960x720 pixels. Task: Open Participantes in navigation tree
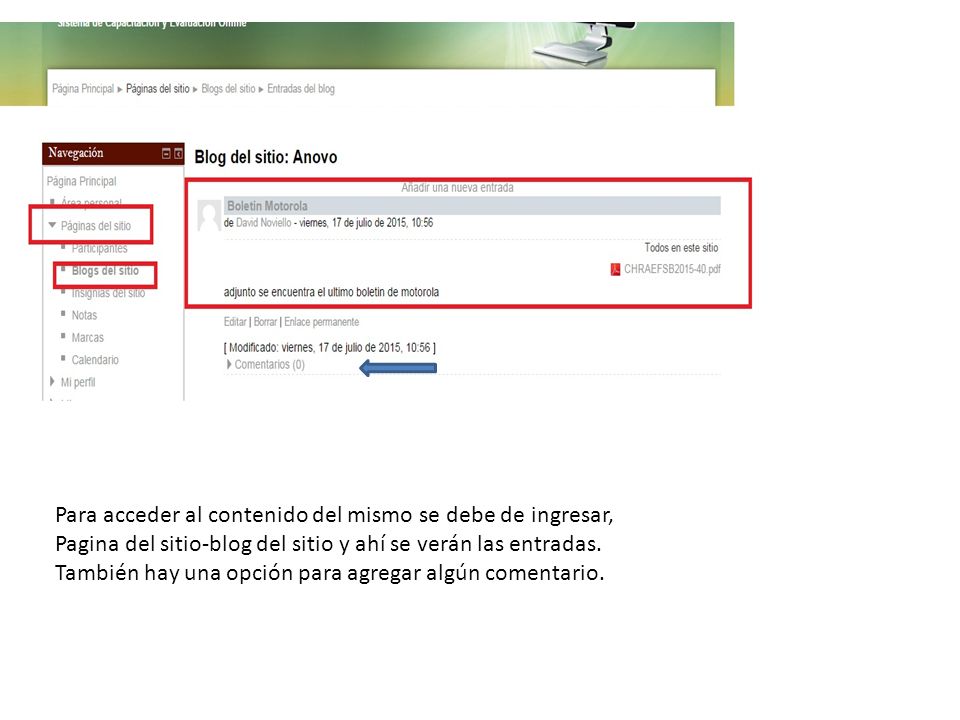(99, 249)
